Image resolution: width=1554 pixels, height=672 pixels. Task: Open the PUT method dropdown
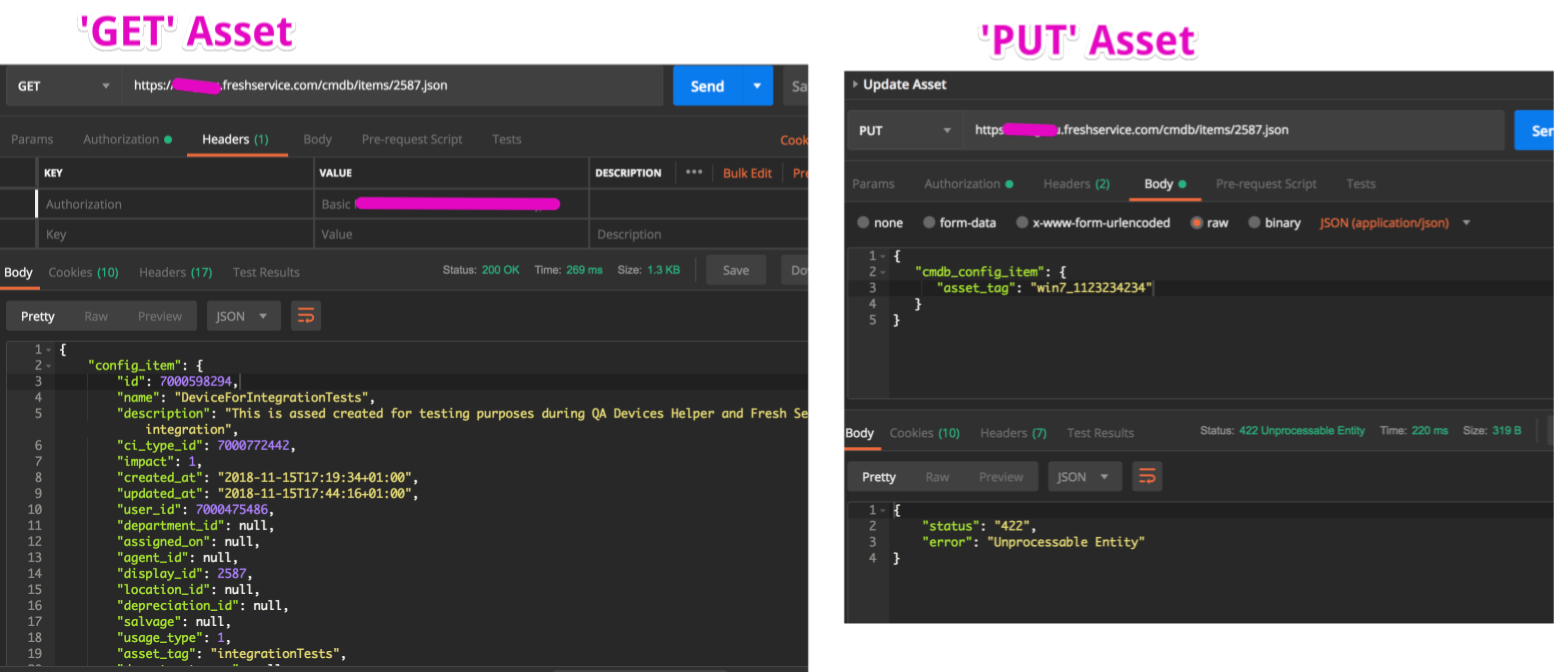coord(904,130)
